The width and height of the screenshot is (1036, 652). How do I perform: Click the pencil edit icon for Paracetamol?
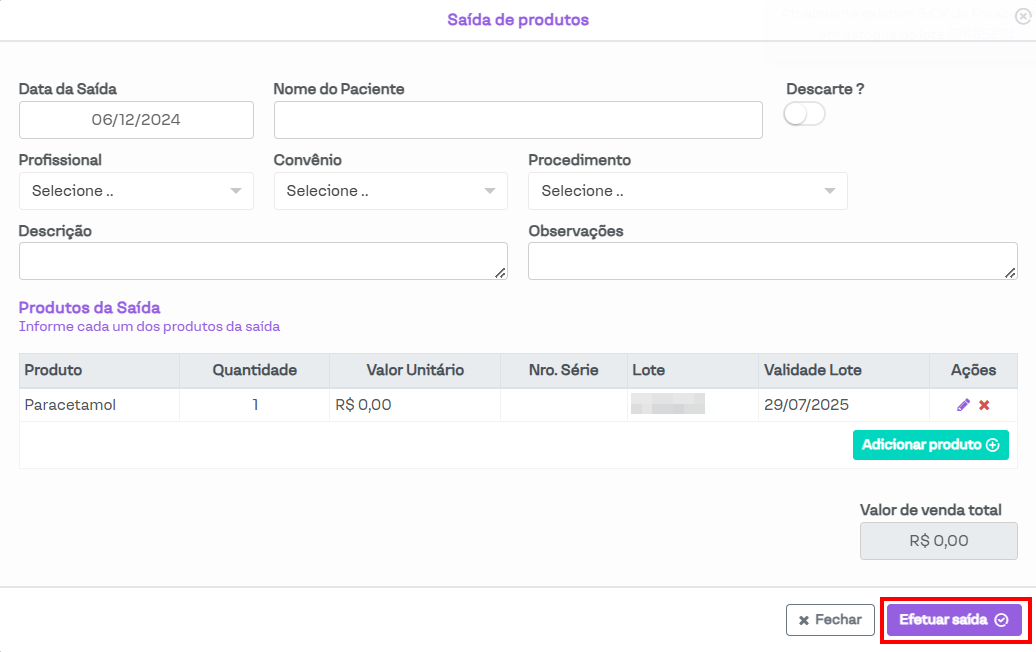point(963,405)
